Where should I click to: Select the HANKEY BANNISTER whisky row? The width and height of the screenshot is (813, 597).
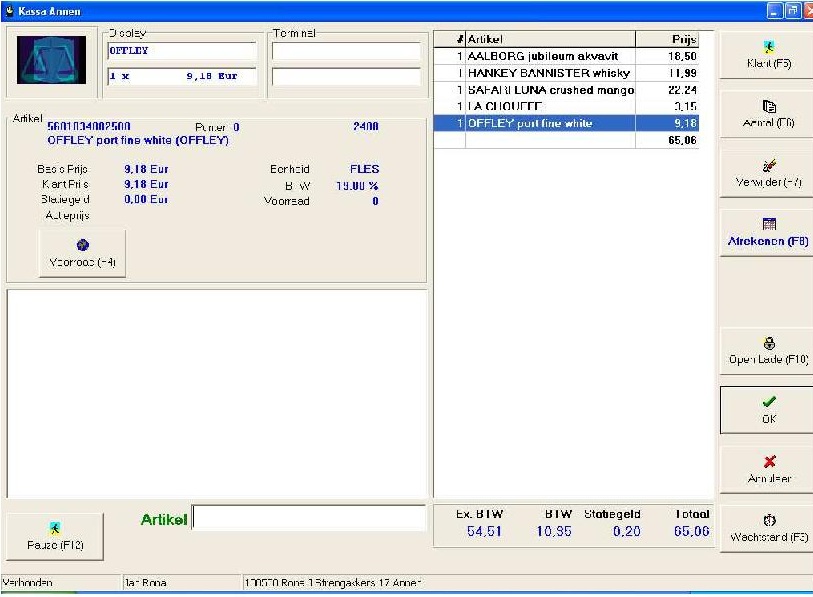coord(566,73)
